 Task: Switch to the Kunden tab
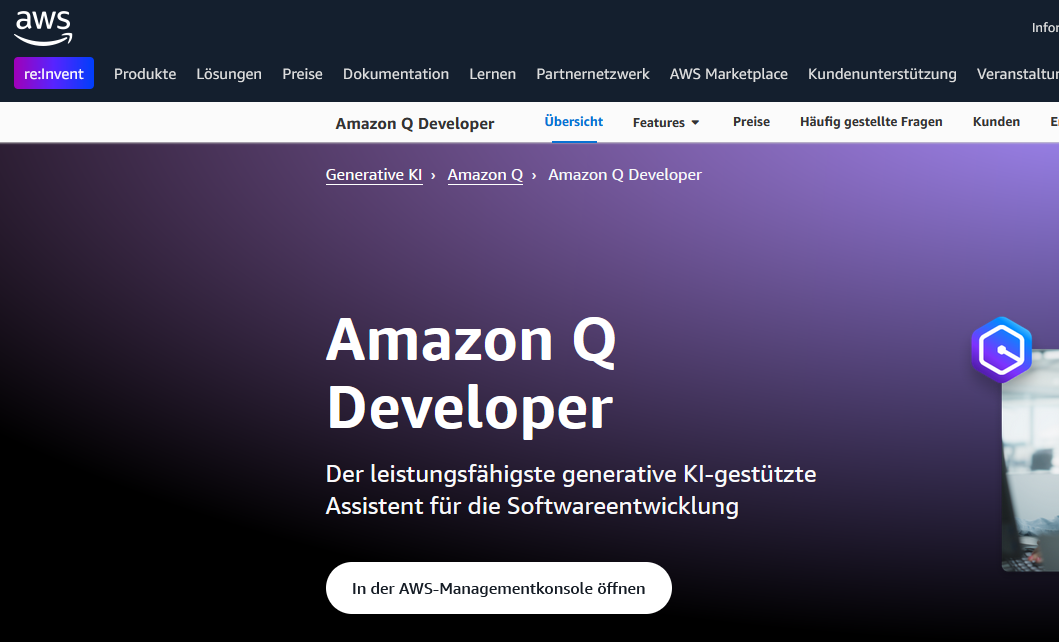996,122
